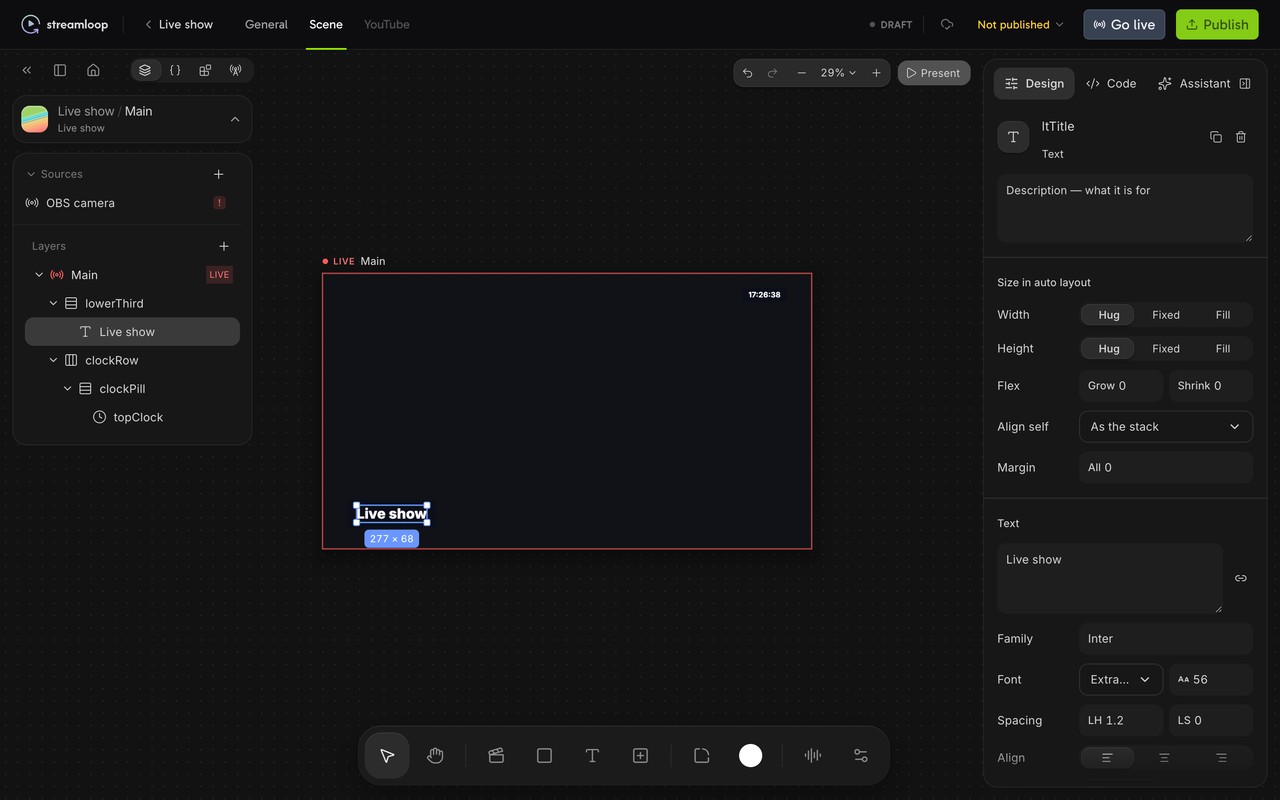
Task: Open the Assistant tab
Action: tap(1194, 84)
